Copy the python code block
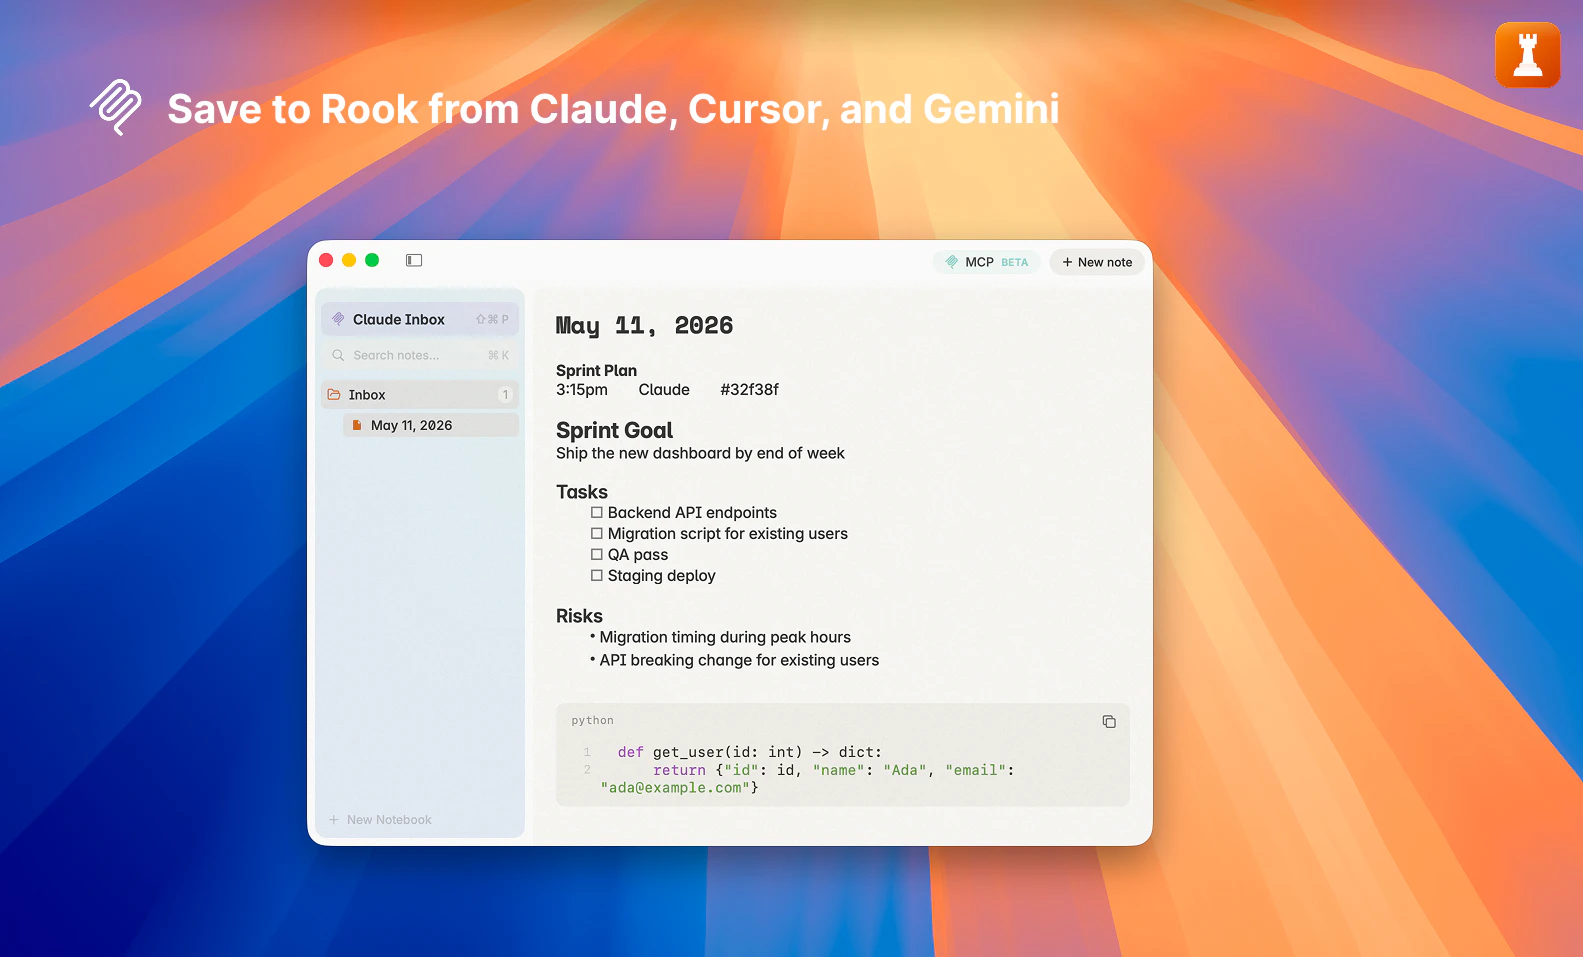The image size is (1583, 957). [1109, 721]
